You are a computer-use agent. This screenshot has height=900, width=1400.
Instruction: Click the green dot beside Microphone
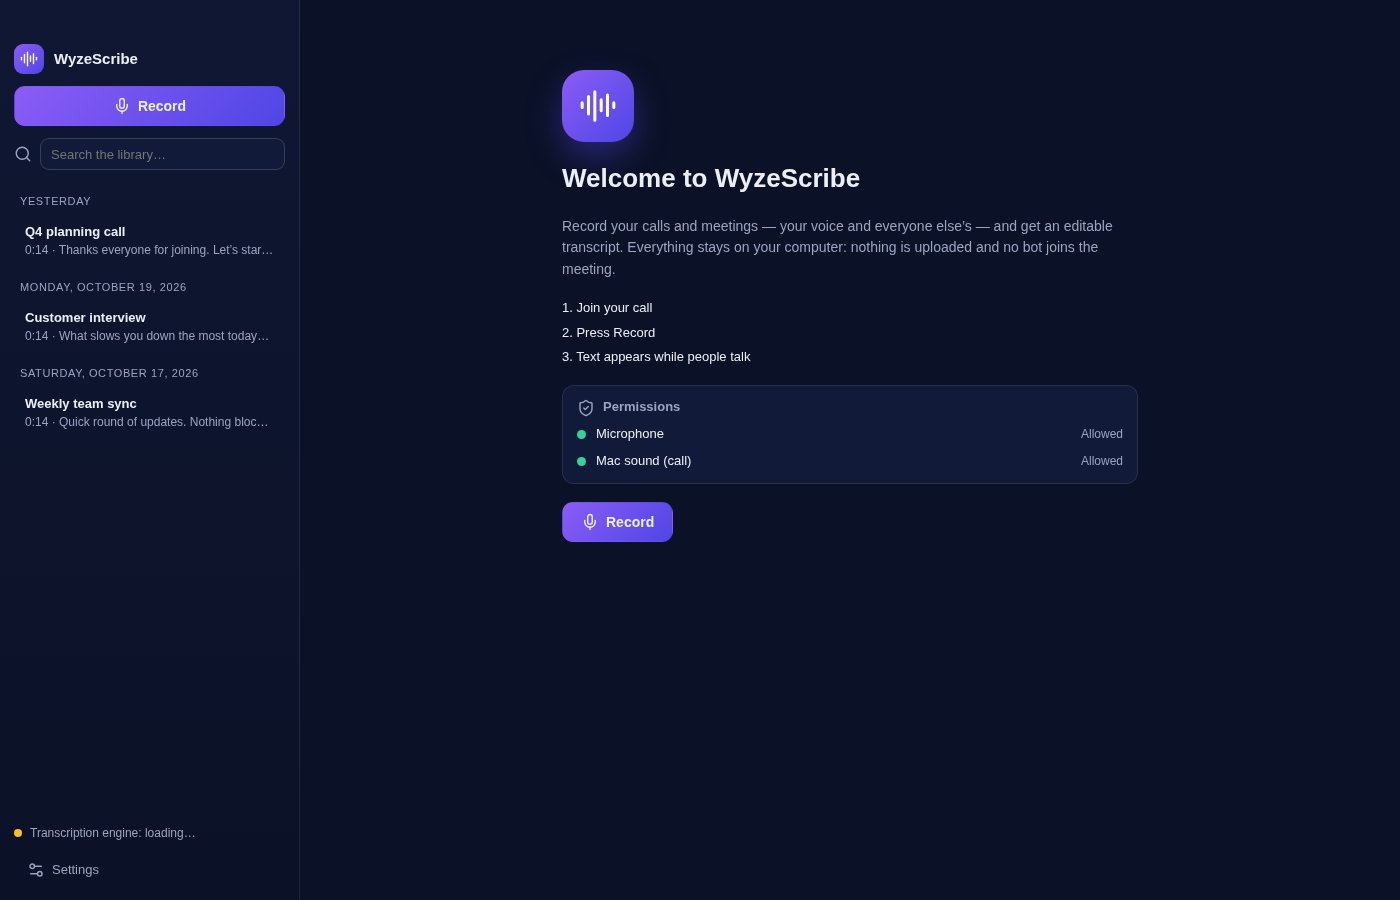coord(581,434)
